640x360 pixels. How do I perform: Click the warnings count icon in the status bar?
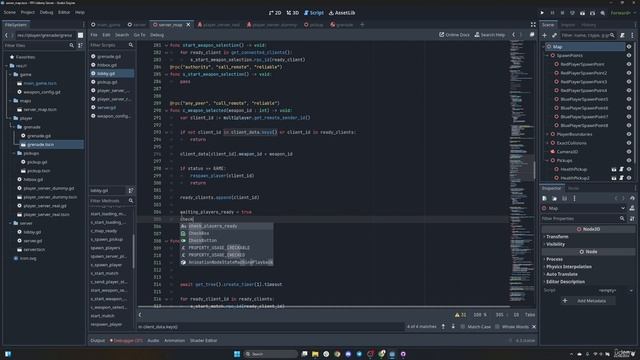point(460,315)
